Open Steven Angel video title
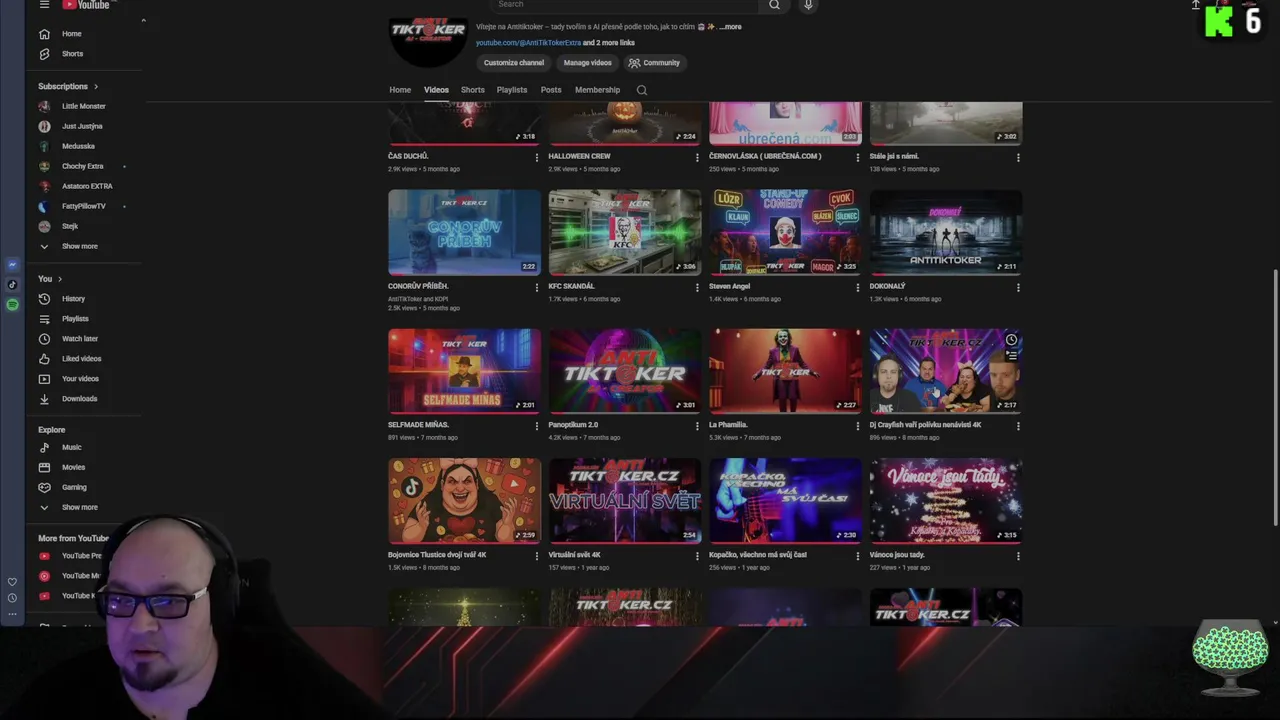The width and height of the screenshot is (1280, 720). point(729,287)
